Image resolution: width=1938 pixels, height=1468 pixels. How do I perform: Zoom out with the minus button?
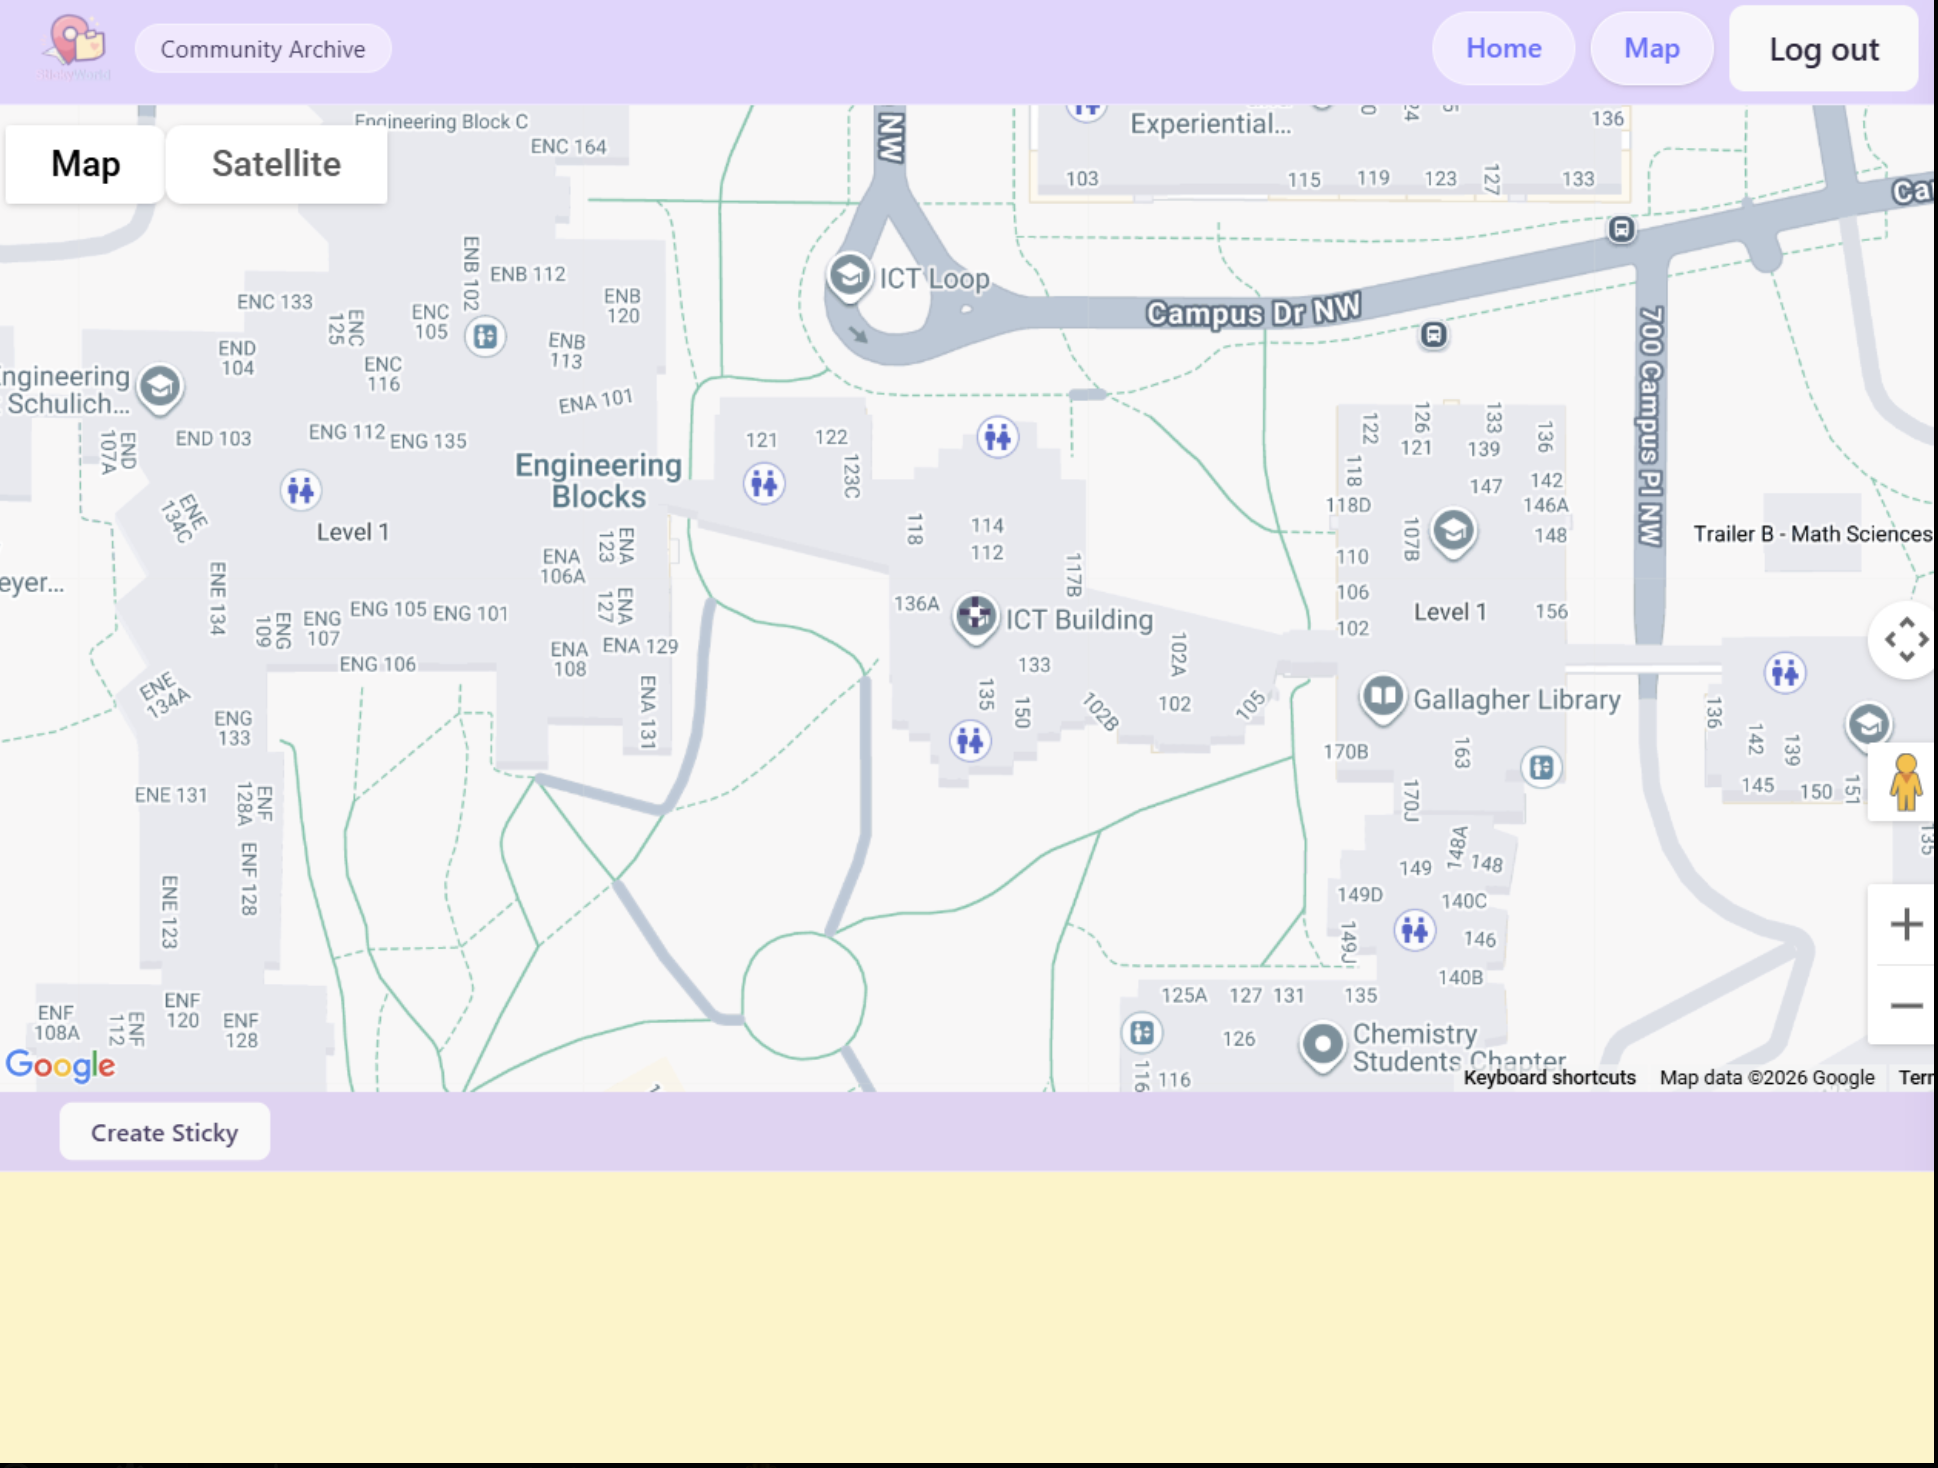click(x=1905, y=1005)
